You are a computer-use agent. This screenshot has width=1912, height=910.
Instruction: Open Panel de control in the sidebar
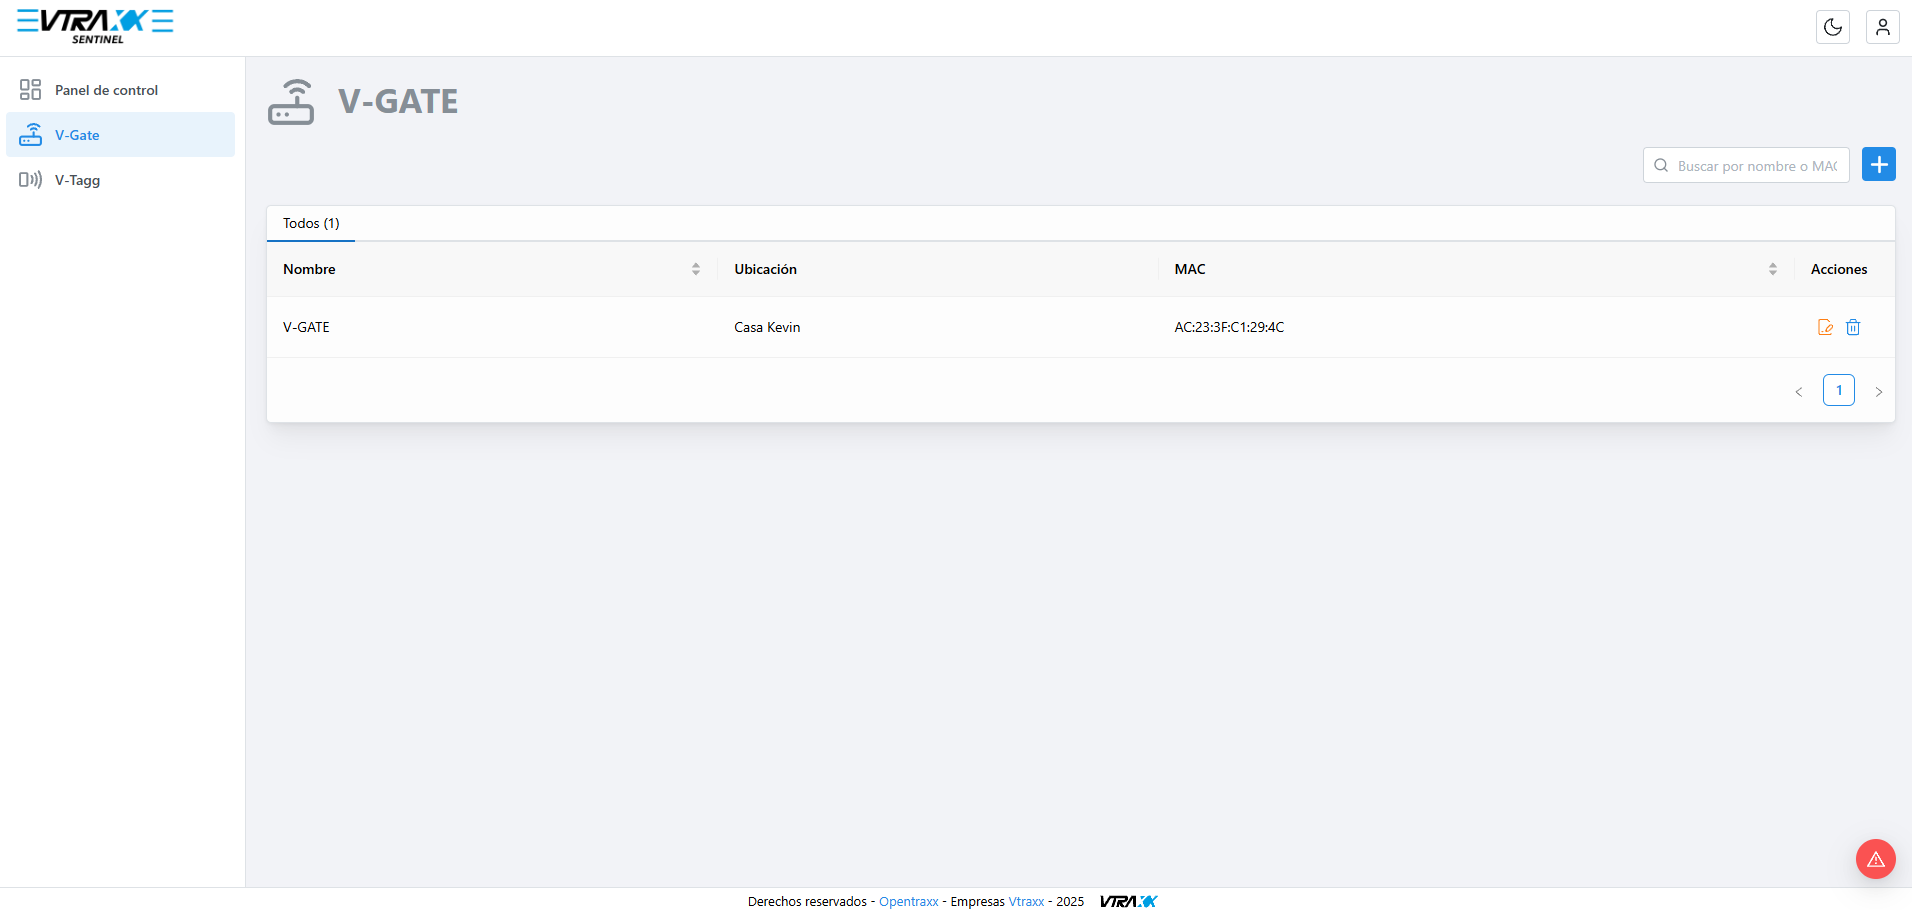(x=121, y=90)
